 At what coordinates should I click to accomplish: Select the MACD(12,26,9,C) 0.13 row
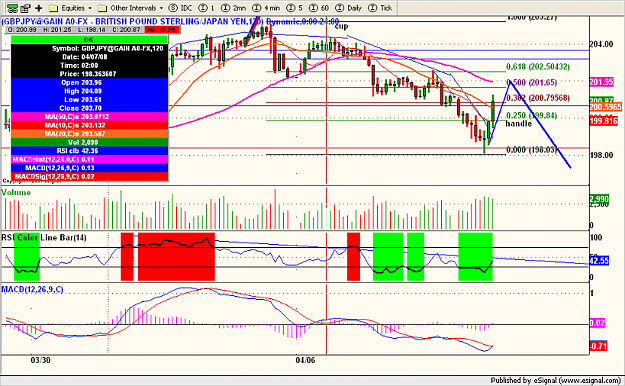point(89,168)
